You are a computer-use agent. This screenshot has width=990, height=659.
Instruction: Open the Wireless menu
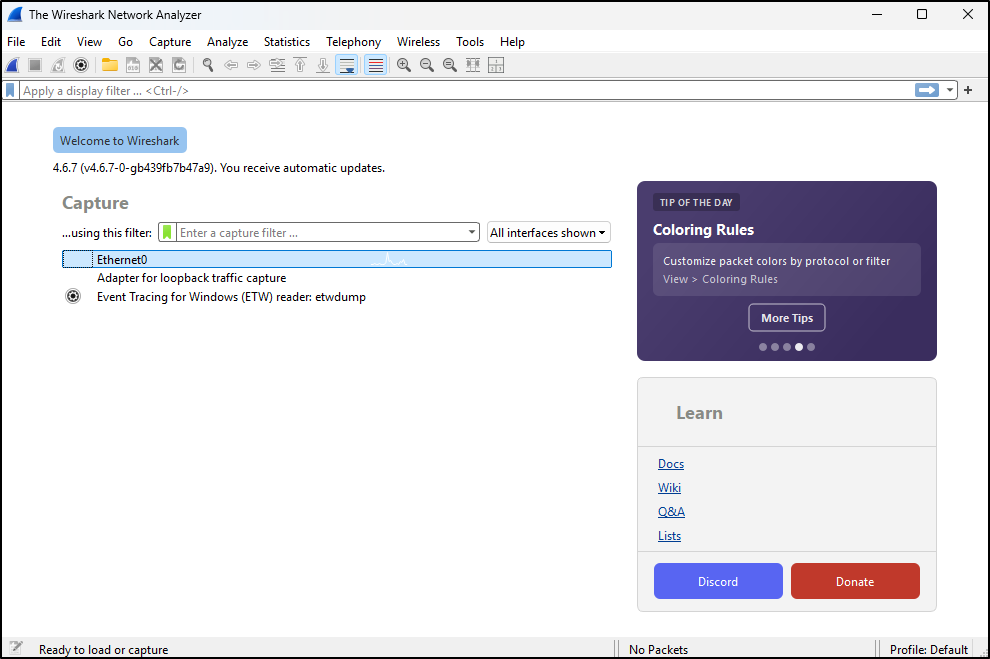(418, 42)
